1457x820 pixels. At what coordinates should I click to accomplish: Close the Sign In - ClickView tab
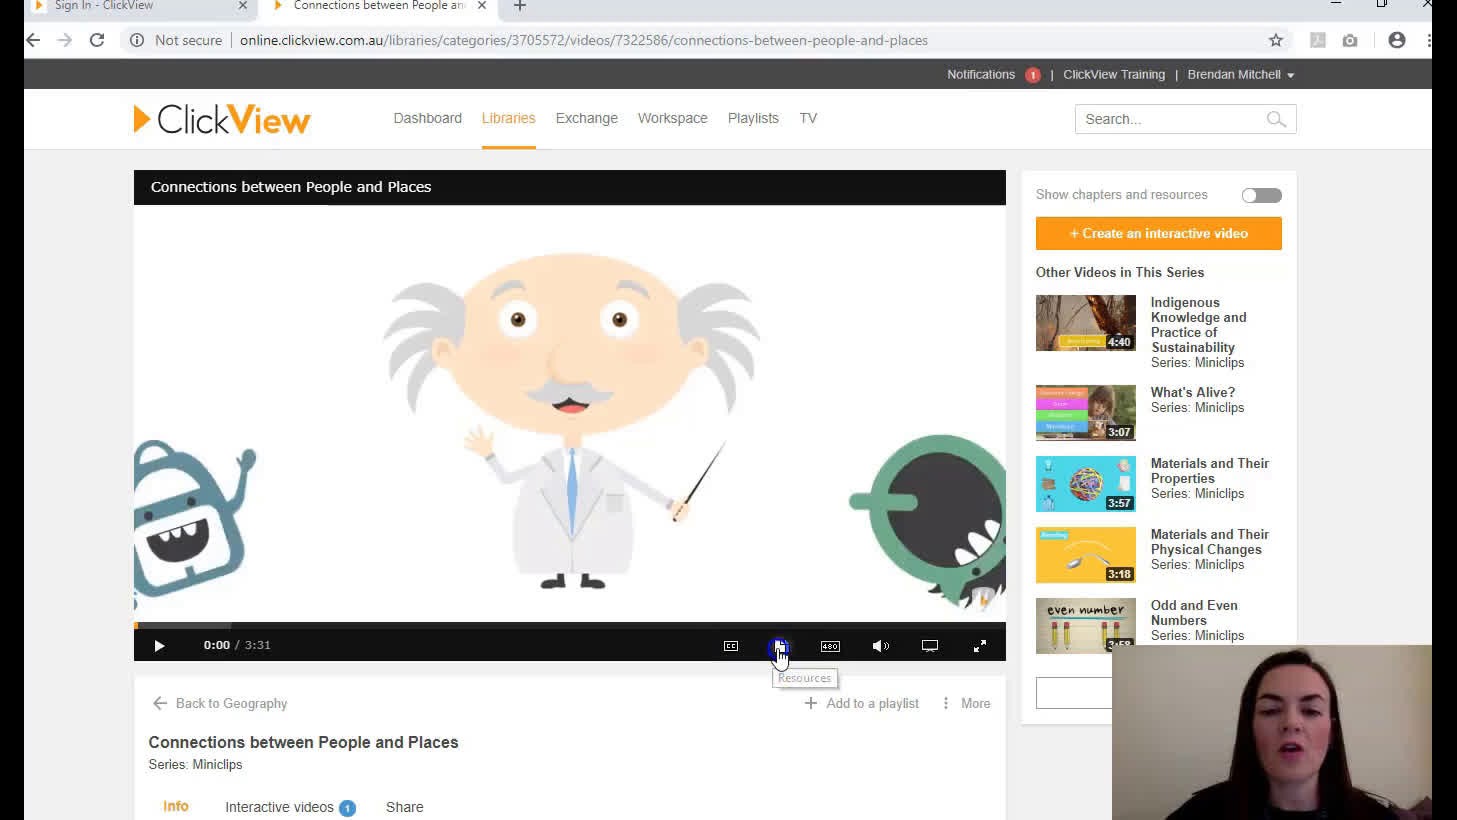[243, 6]
